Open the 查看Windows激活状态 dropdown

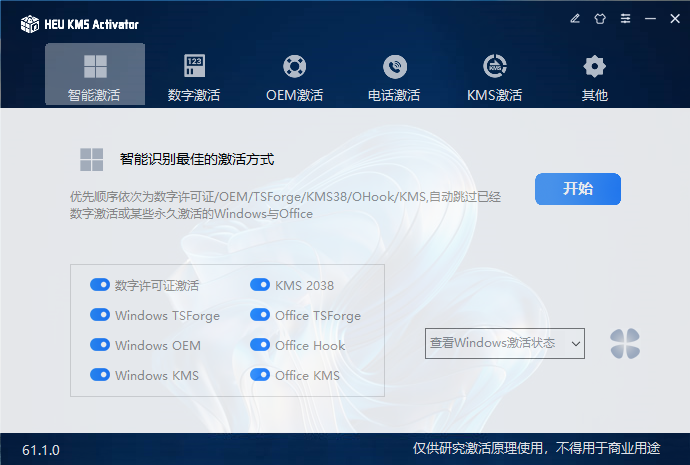pyautogui.click(x=505, y=343)
